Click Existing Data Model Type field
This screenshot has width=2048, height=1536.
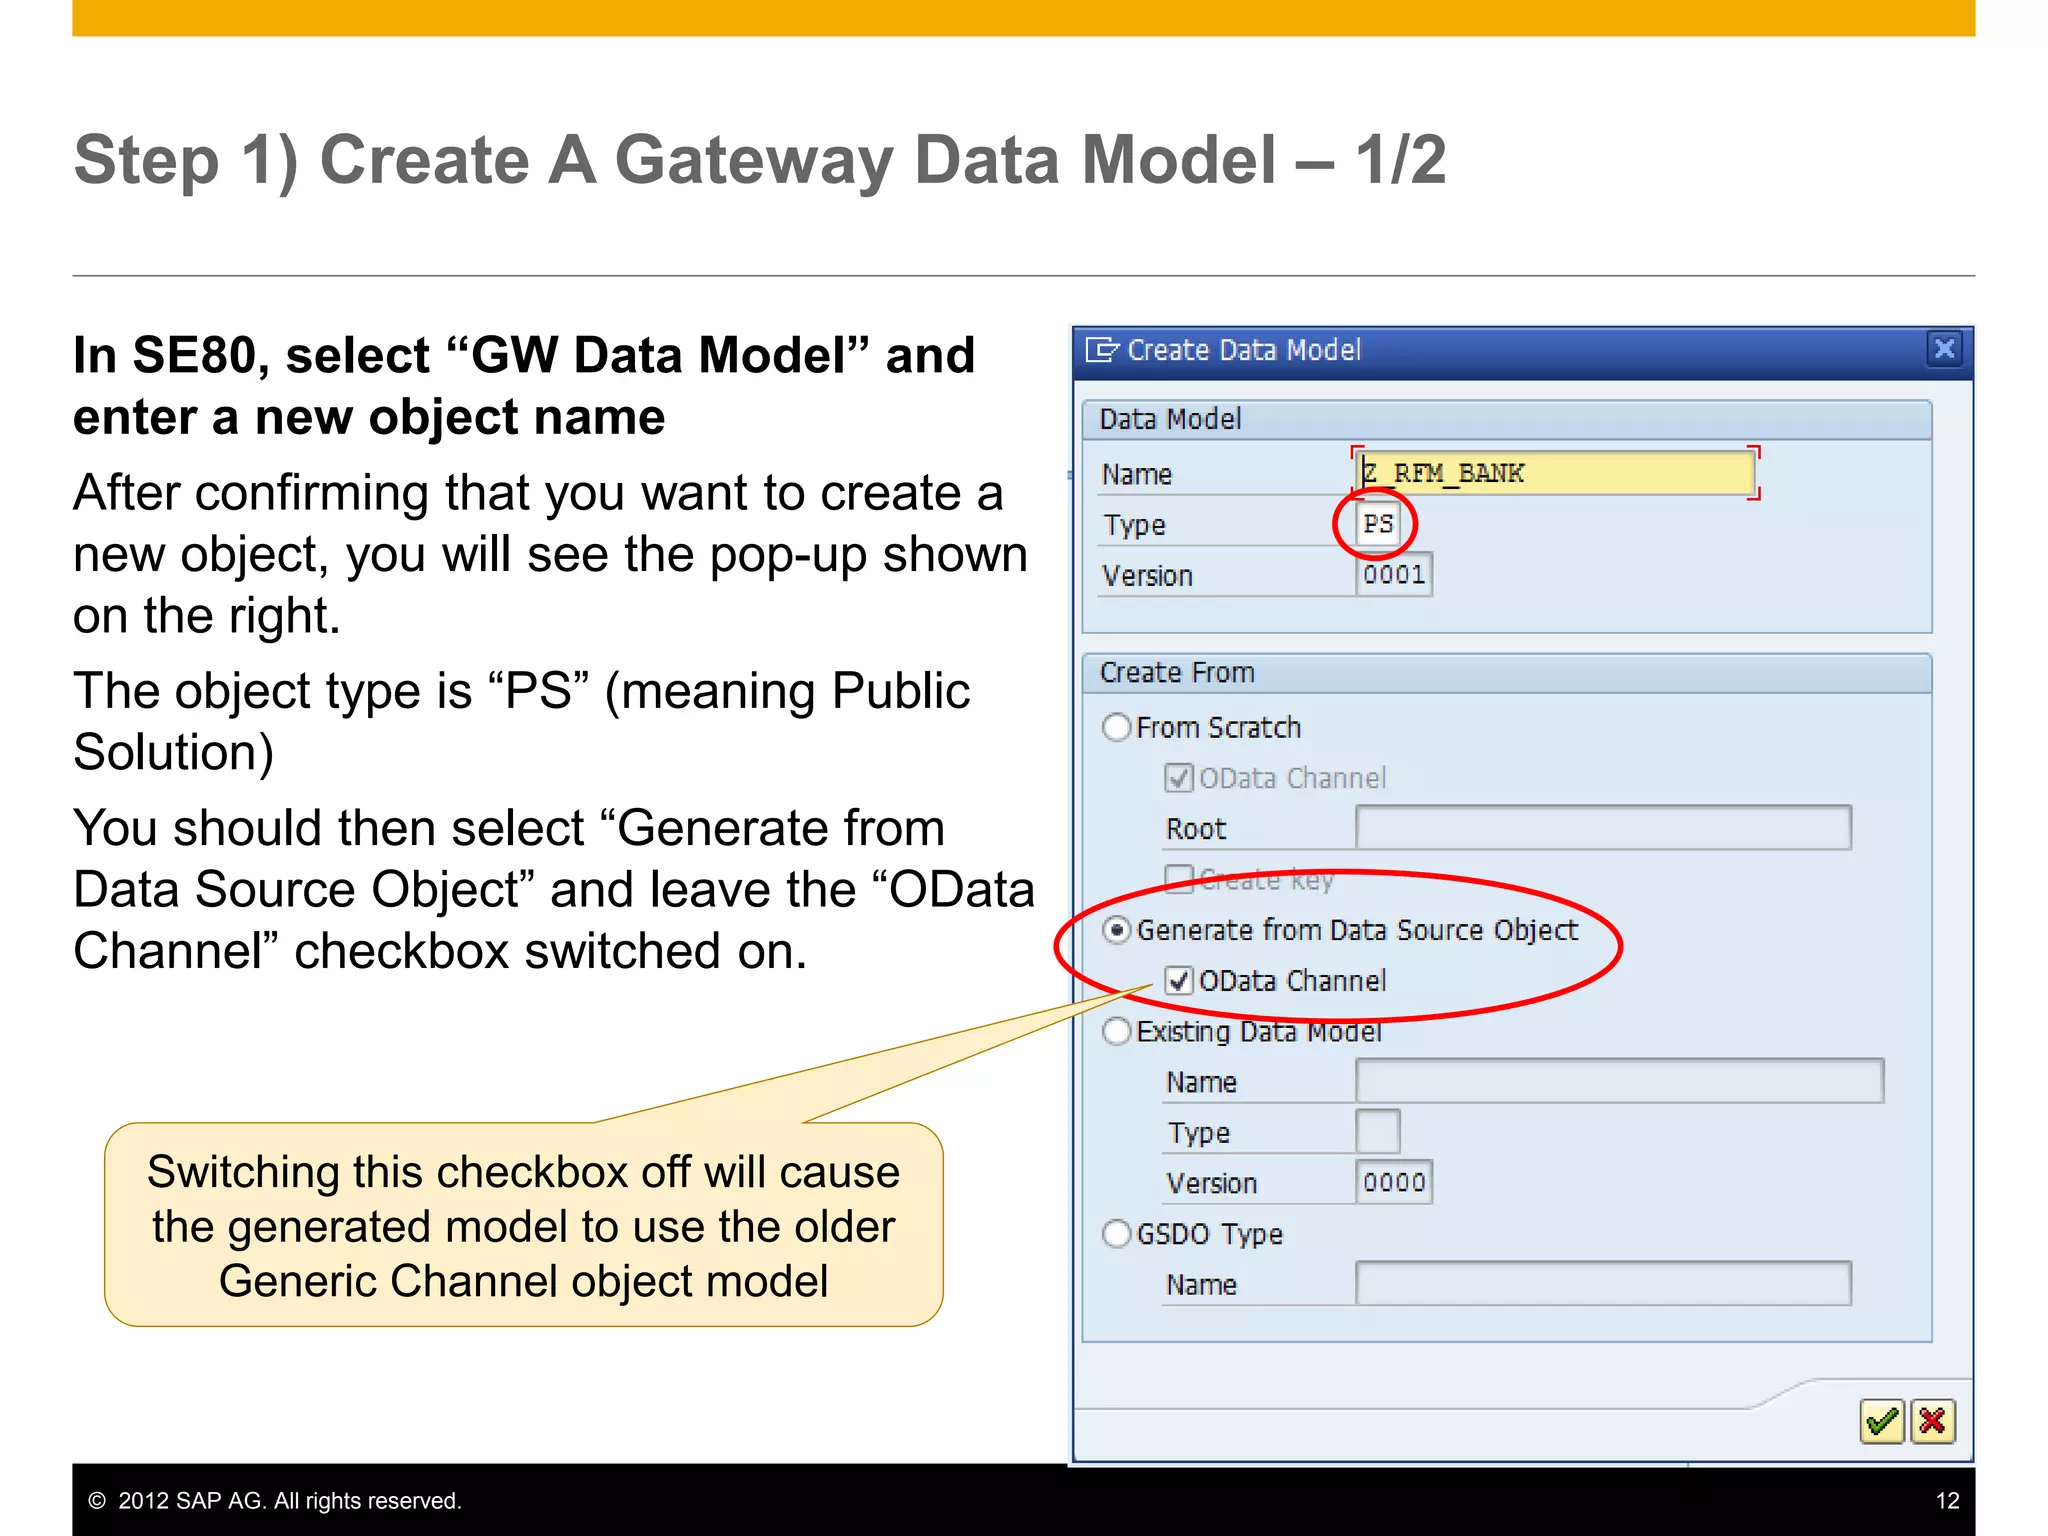point(1378,1132)
